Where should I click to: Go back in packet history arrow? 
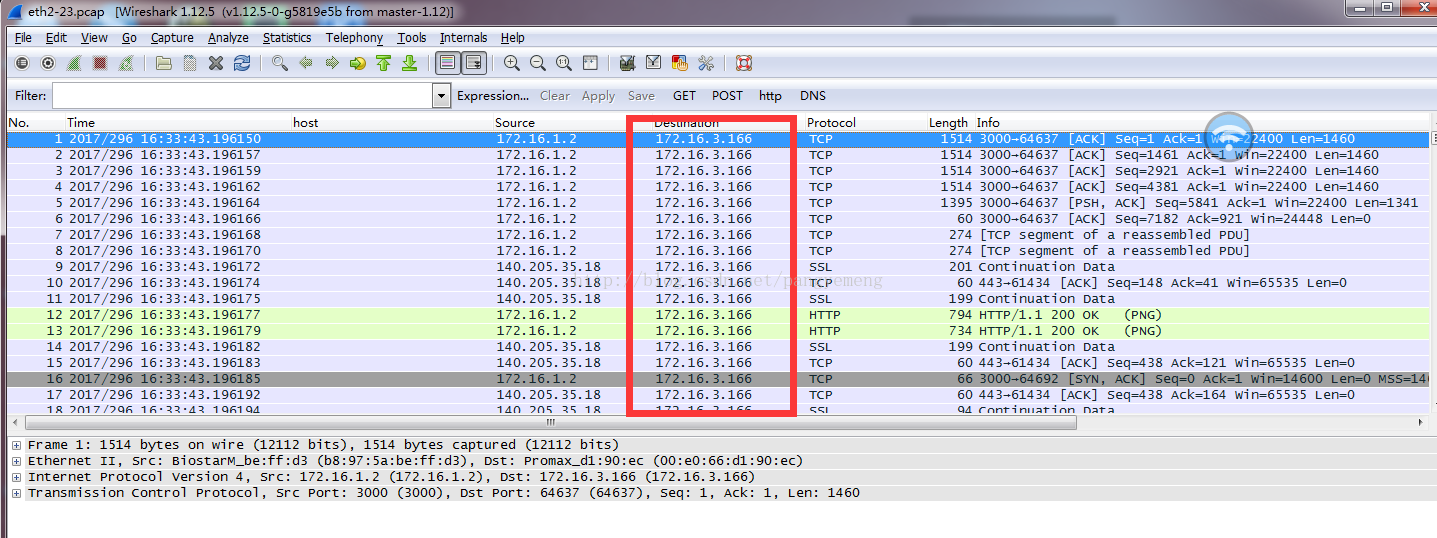[x=306, y=63]
